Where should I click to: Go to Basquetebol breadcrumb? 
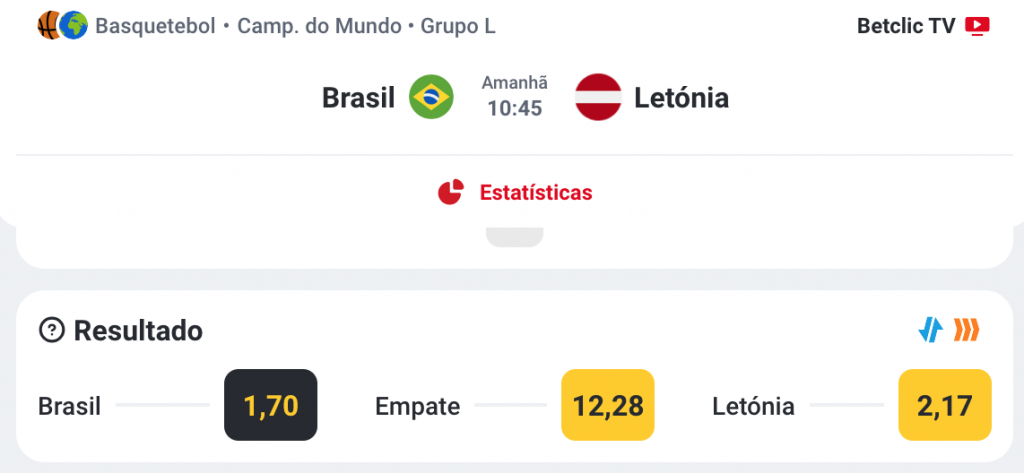pyautogui.click(x=155, y=26)
